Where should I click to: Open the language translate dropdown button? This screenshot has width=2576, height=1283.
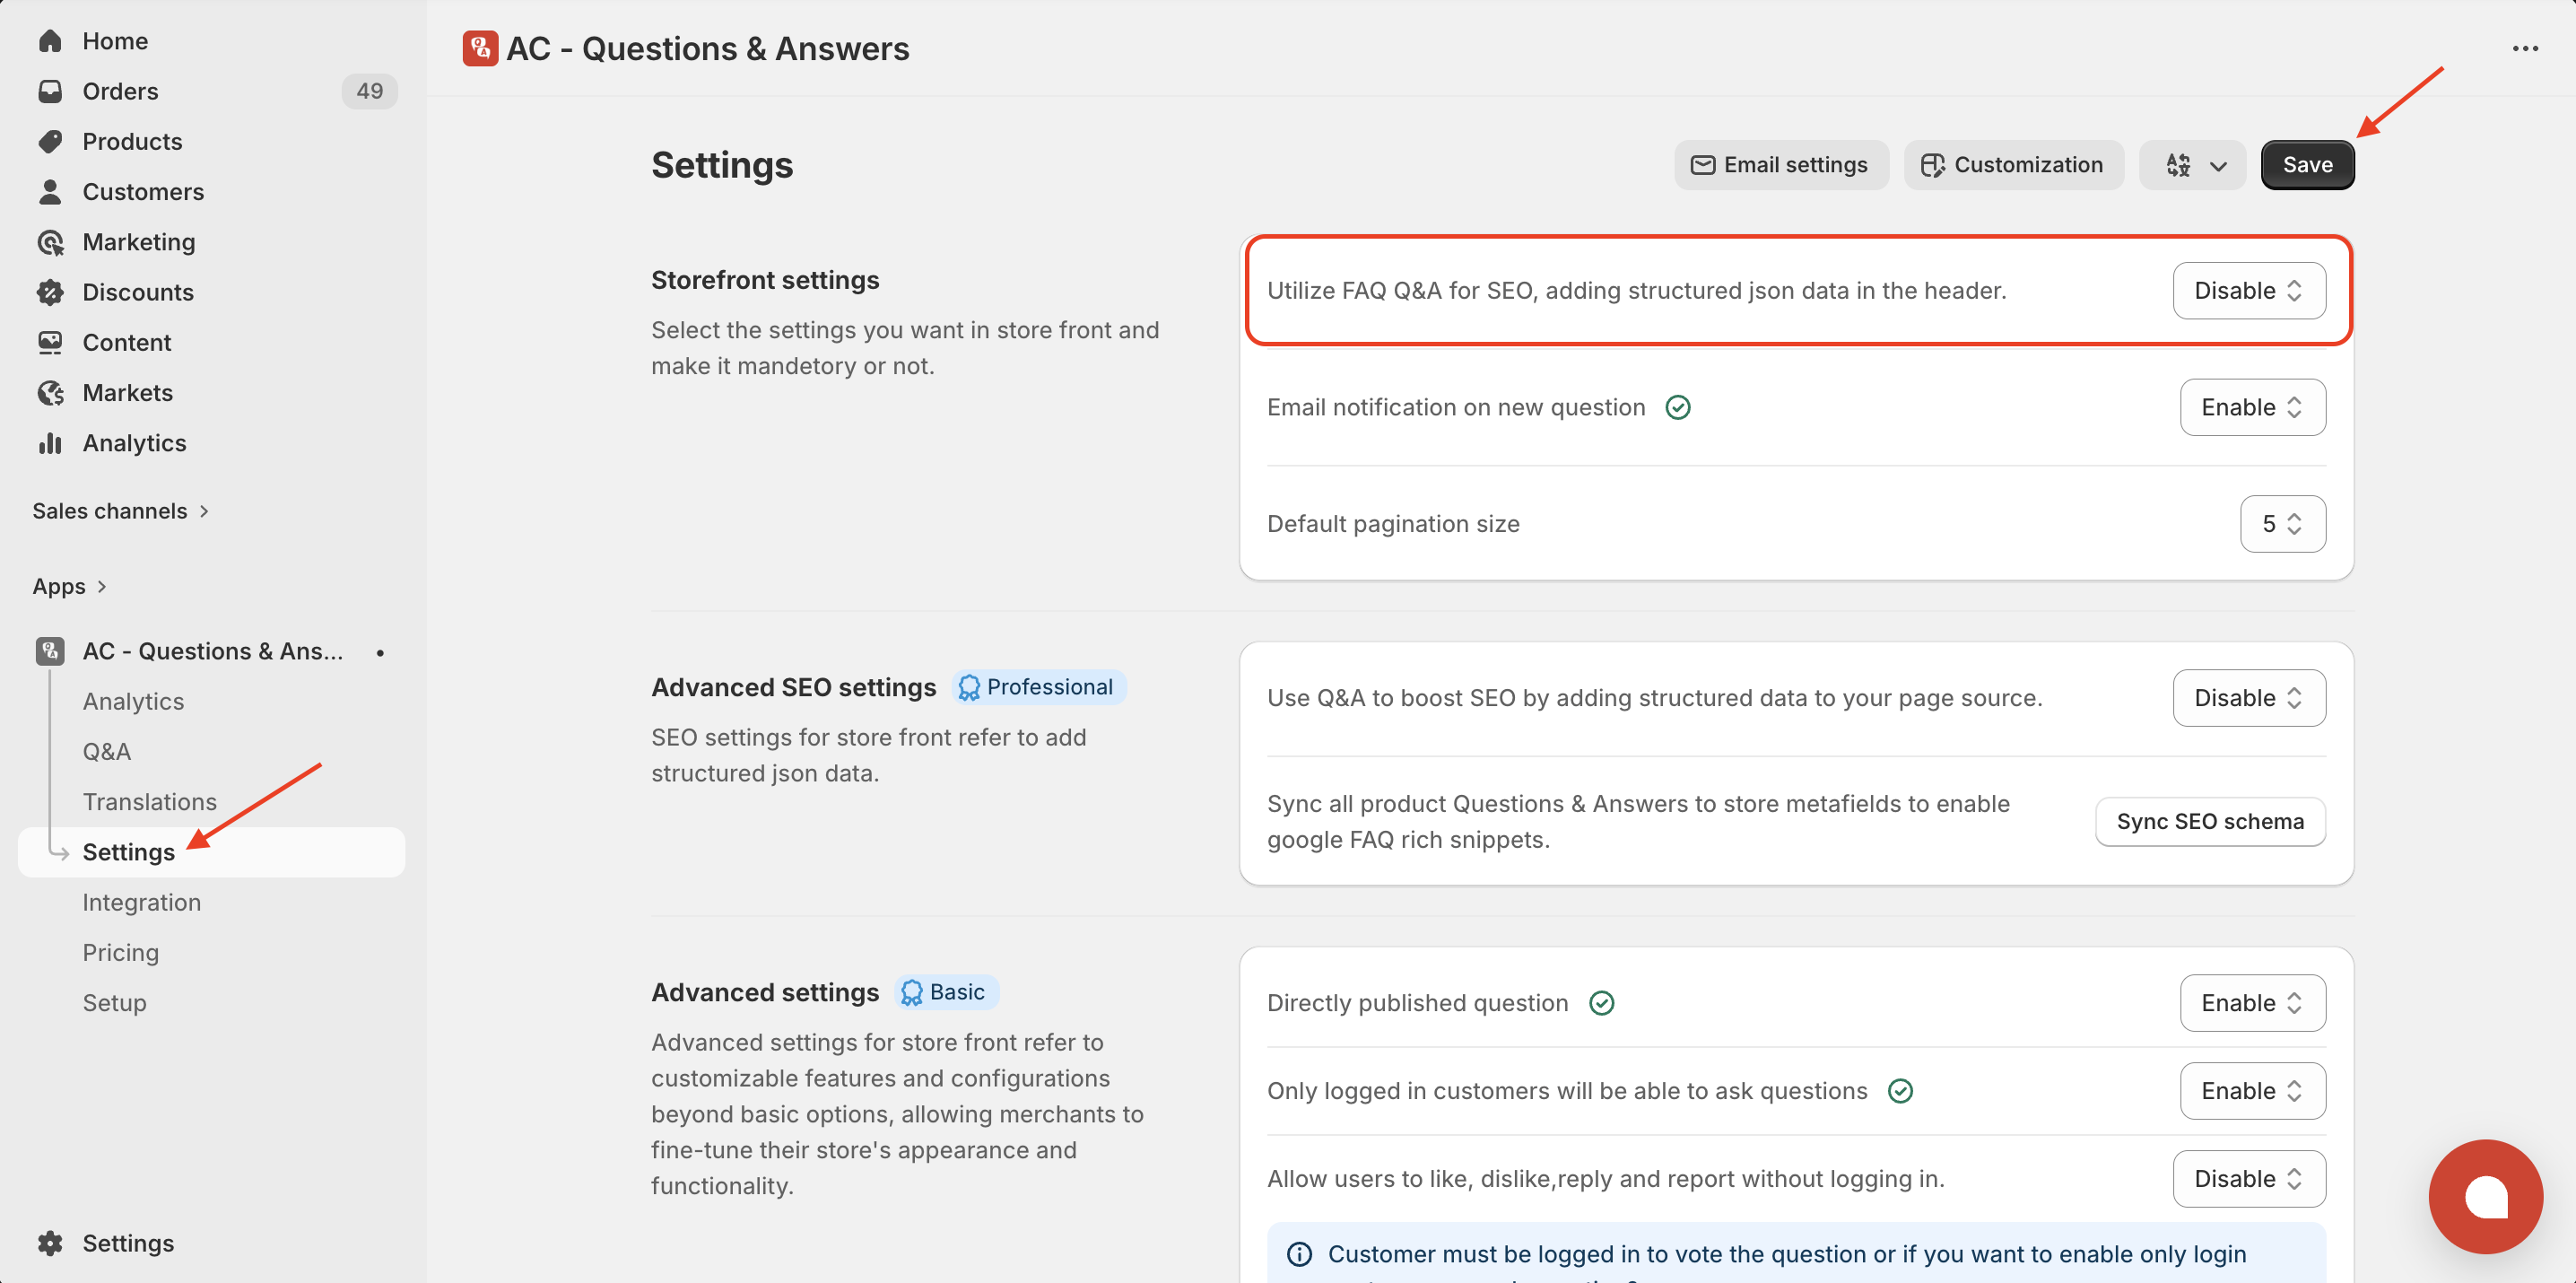(2192, 165)
